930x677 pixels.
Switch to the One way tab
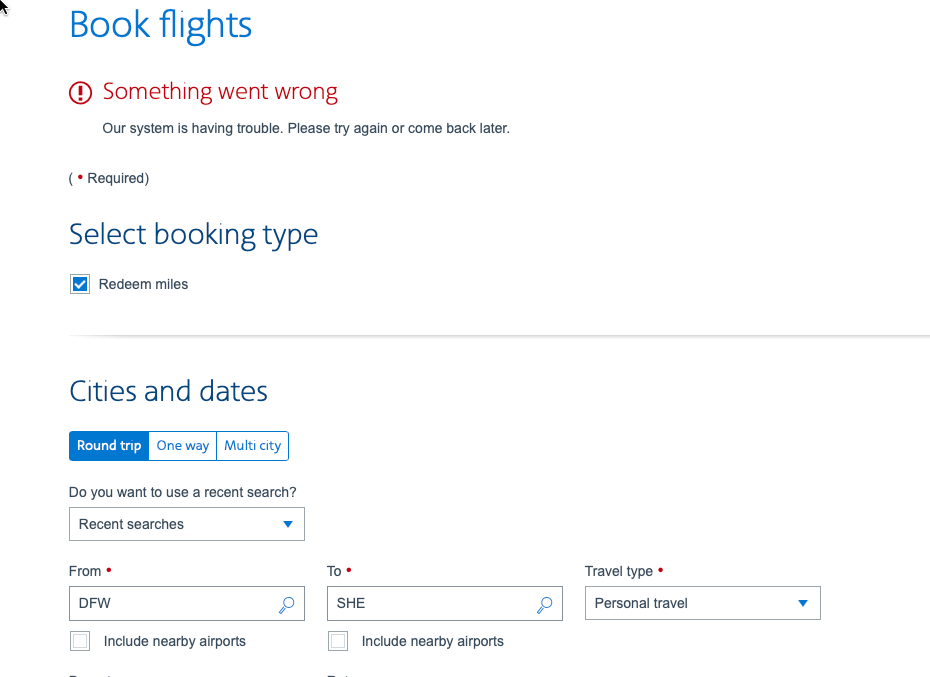click(x=183, y=446)
